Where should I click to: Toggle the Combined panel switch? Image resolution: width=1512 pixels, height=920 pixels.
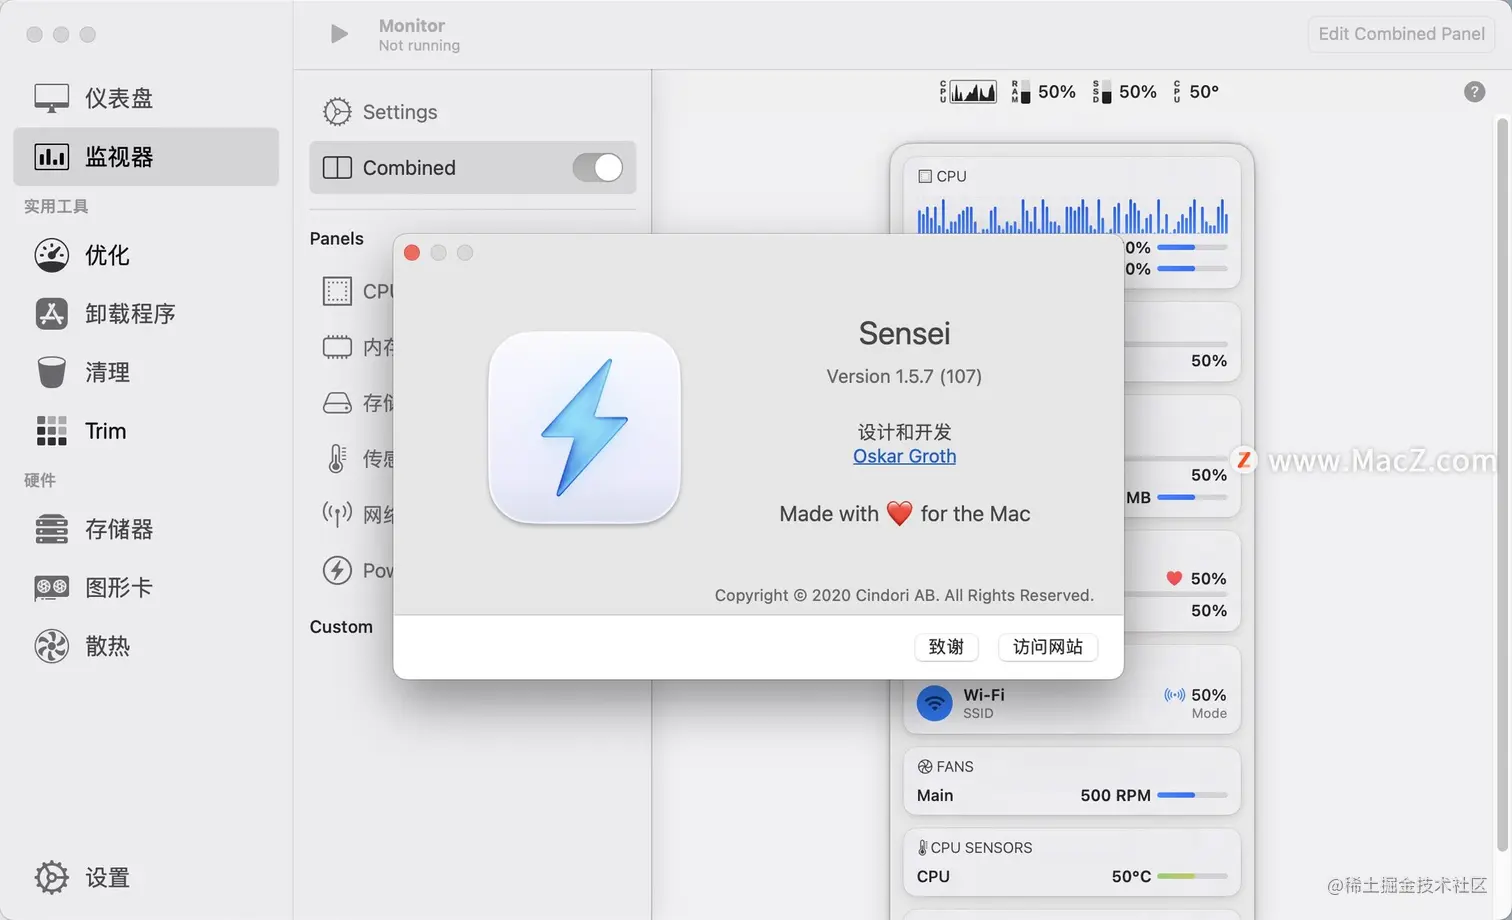click(598, 168)
